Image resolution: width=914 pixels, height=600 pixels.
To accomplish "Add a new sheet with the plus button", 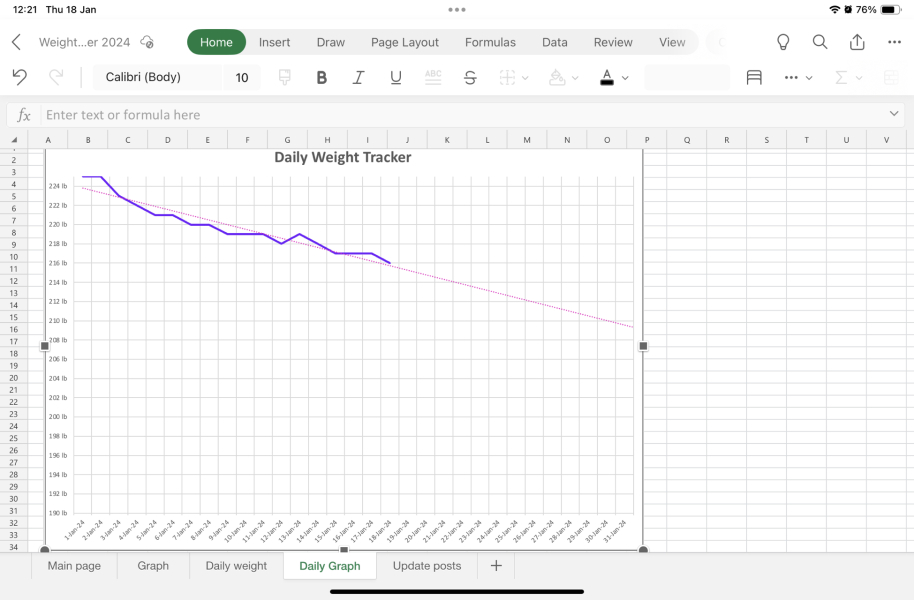I will click(x=495, y=565).
